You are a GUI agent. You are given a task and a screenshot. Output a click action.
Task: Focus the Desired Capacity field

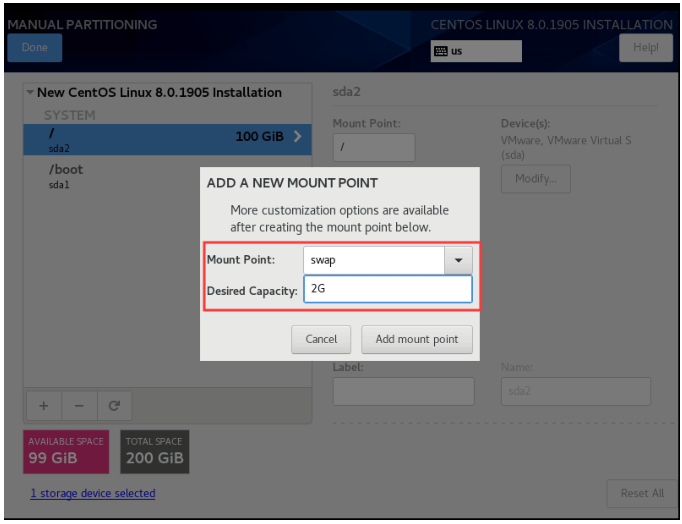[x=387, y=289]
